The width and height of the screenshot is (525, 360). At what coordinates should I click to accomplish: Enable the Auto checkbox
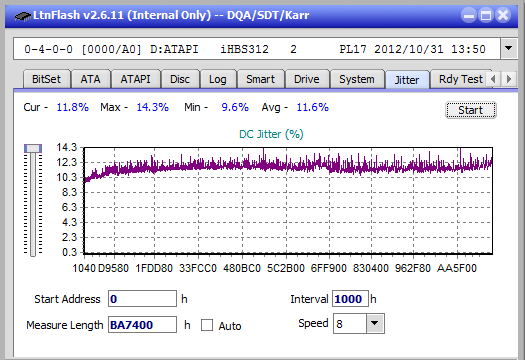pyautogui.click(x=207, y=325)
